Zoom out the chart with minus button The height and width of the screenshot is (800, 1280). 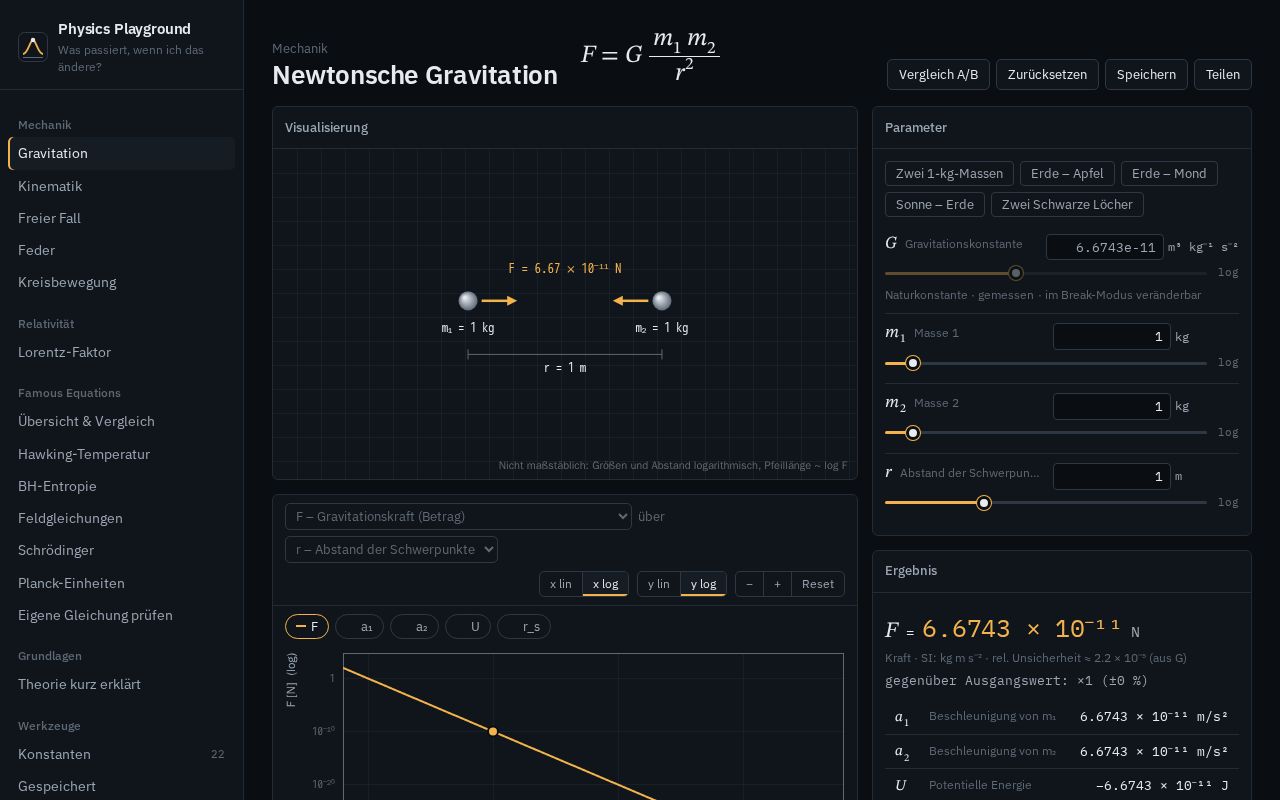point(749,584)
